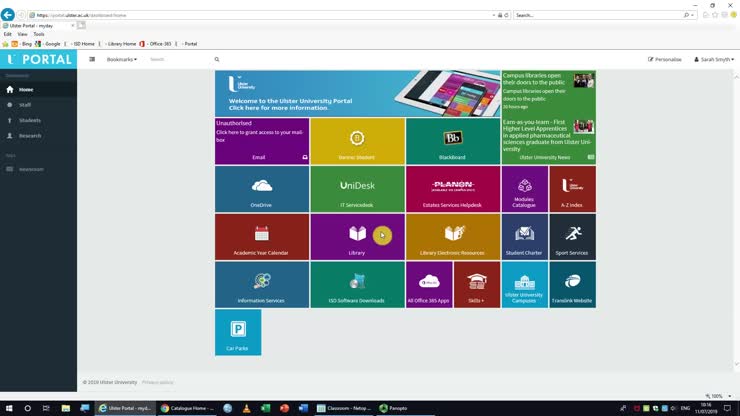Viewport: 740px width, 416px height.
Task: Expand the Sarah Smyth user menu
Action: [714, 59]
